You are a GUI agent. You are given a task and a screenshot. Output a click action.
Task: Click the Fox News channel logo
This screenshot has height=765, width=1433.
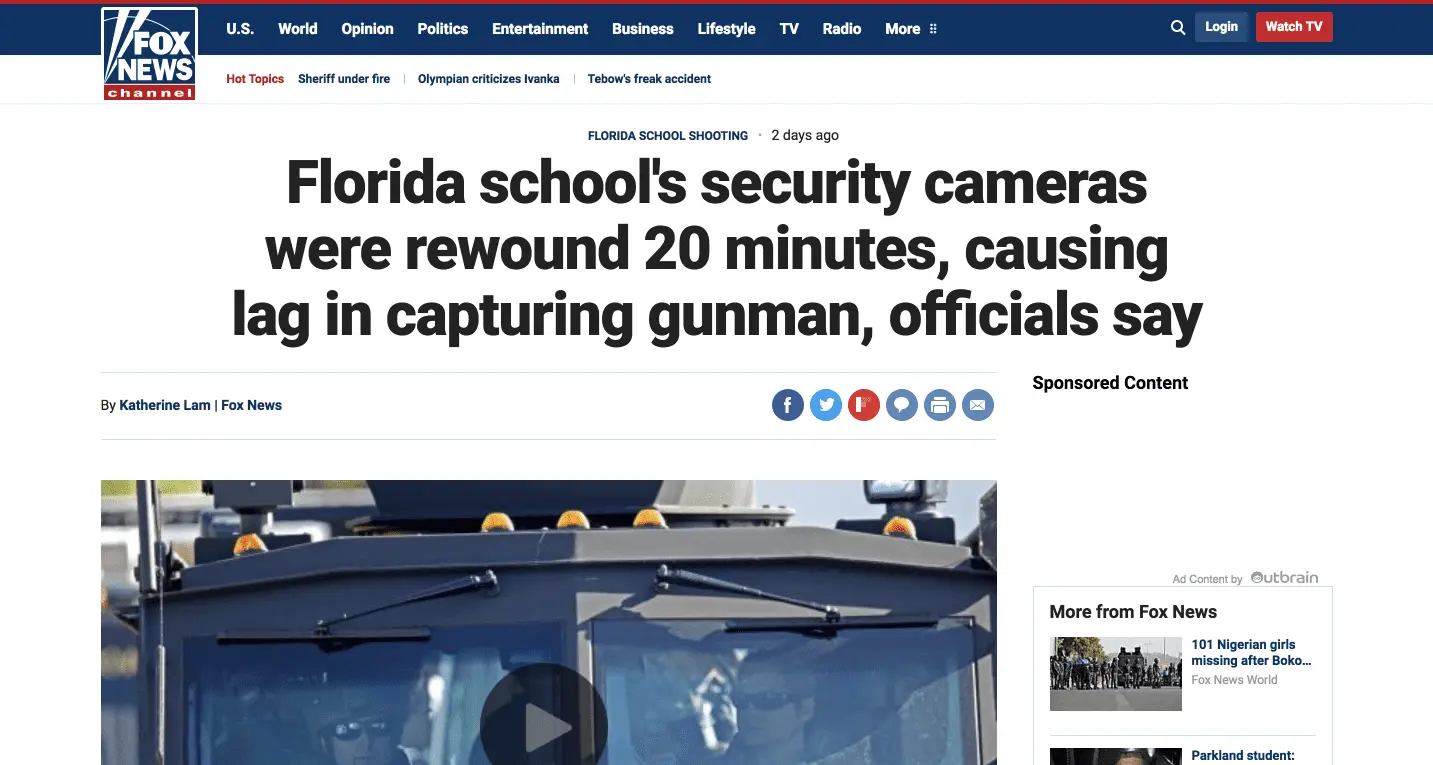pyautogui.click(x=149, y=53)
